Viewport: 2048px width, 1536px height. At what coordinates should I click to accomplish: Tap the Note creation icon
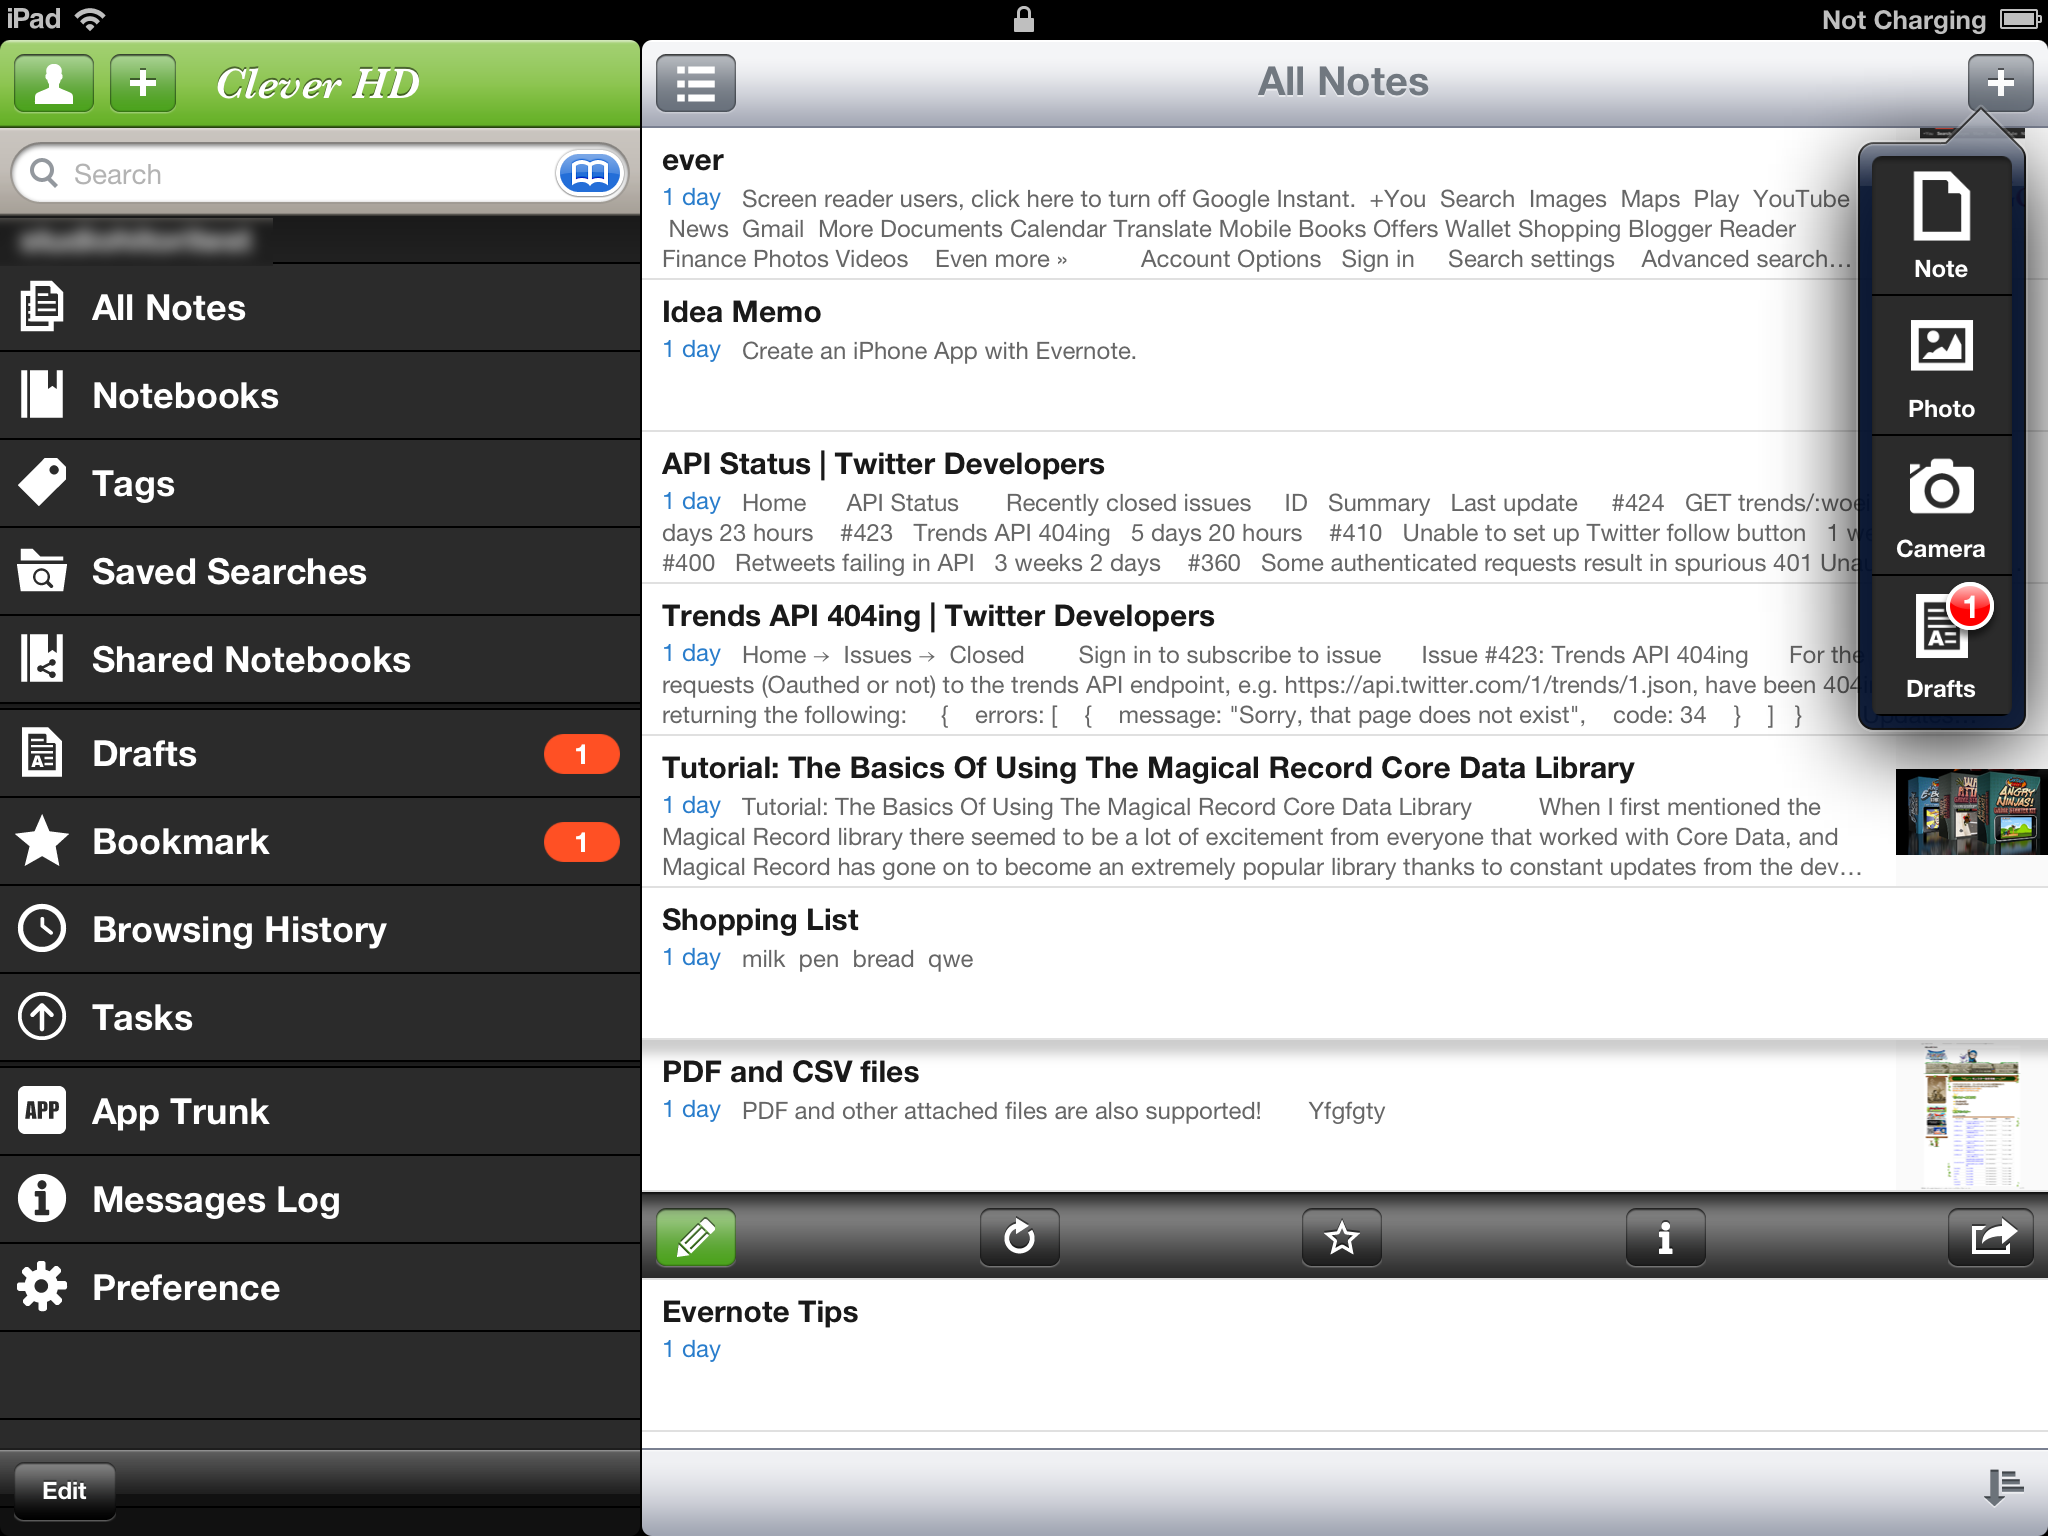[x=1937, y=226]
